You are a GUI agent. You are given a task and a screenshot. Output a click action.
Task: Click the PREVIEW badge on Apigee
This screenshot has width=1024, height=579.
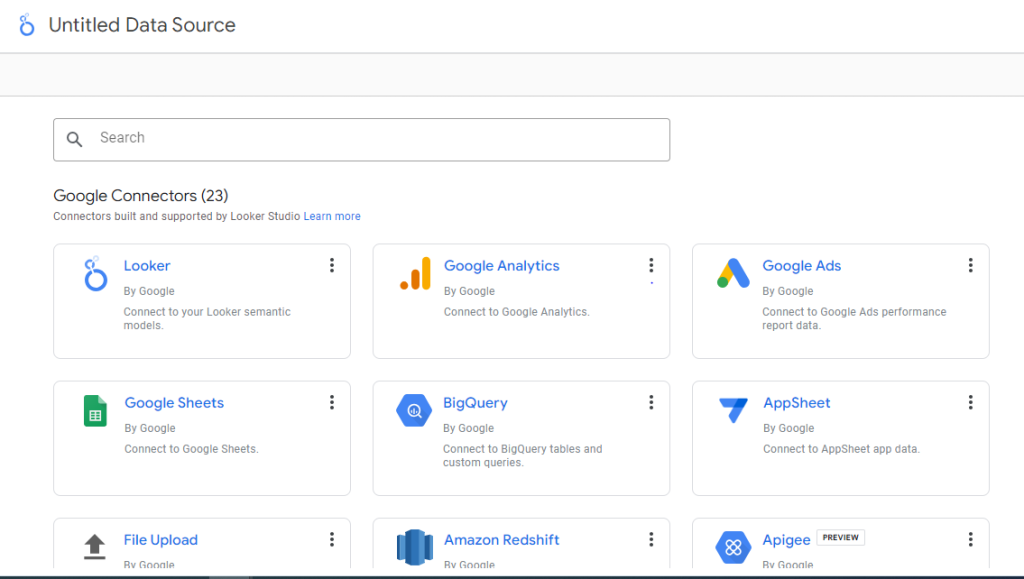(840, 537)
